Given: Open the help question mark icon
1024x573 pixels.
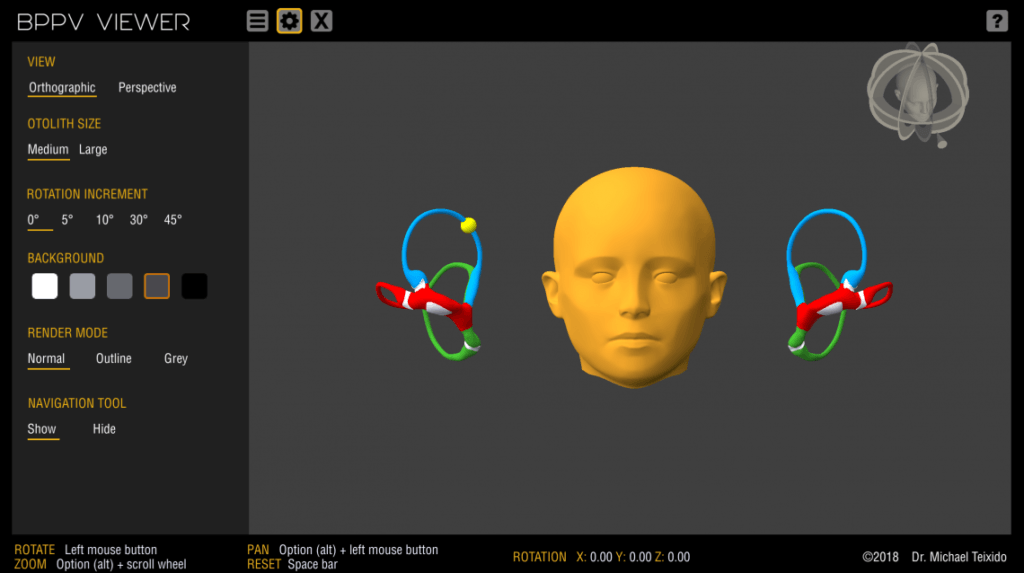Looking at the screenshot, I should click(x=996, y=21).
